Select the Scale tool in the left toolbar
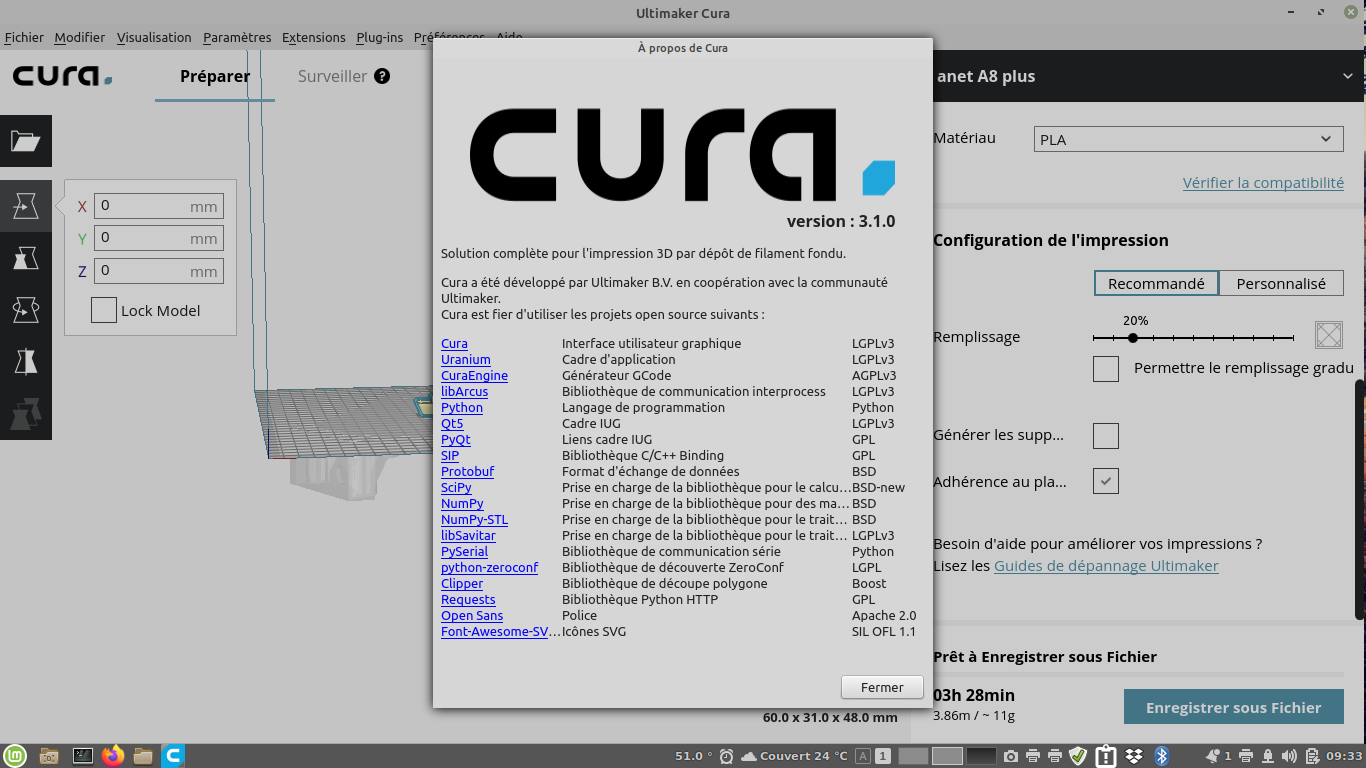This screenshot has width=1366, height=768. pos(26,259)
